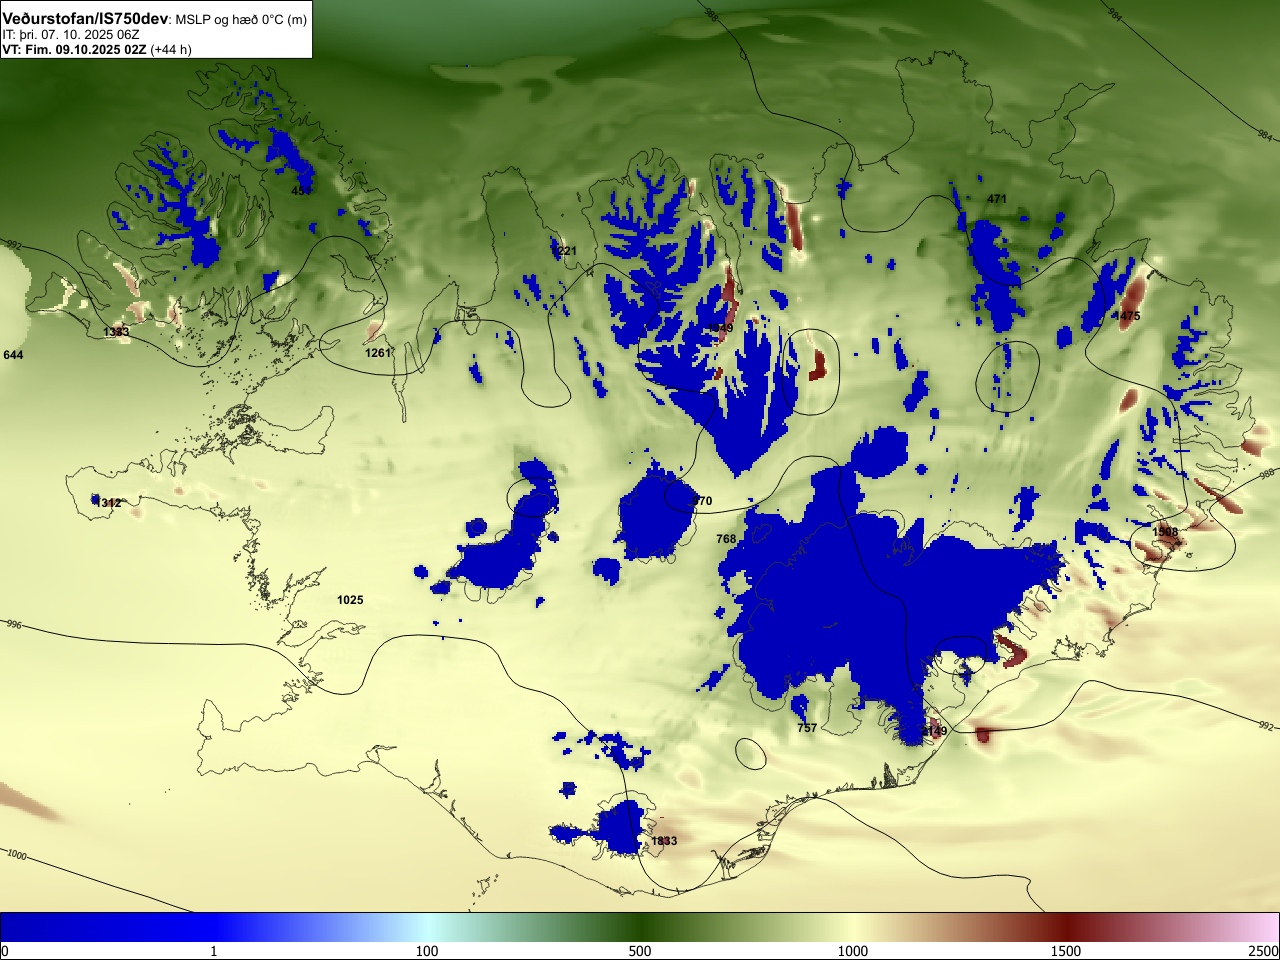
Task: Click the map value '1508'
Action: [1165, 532]
